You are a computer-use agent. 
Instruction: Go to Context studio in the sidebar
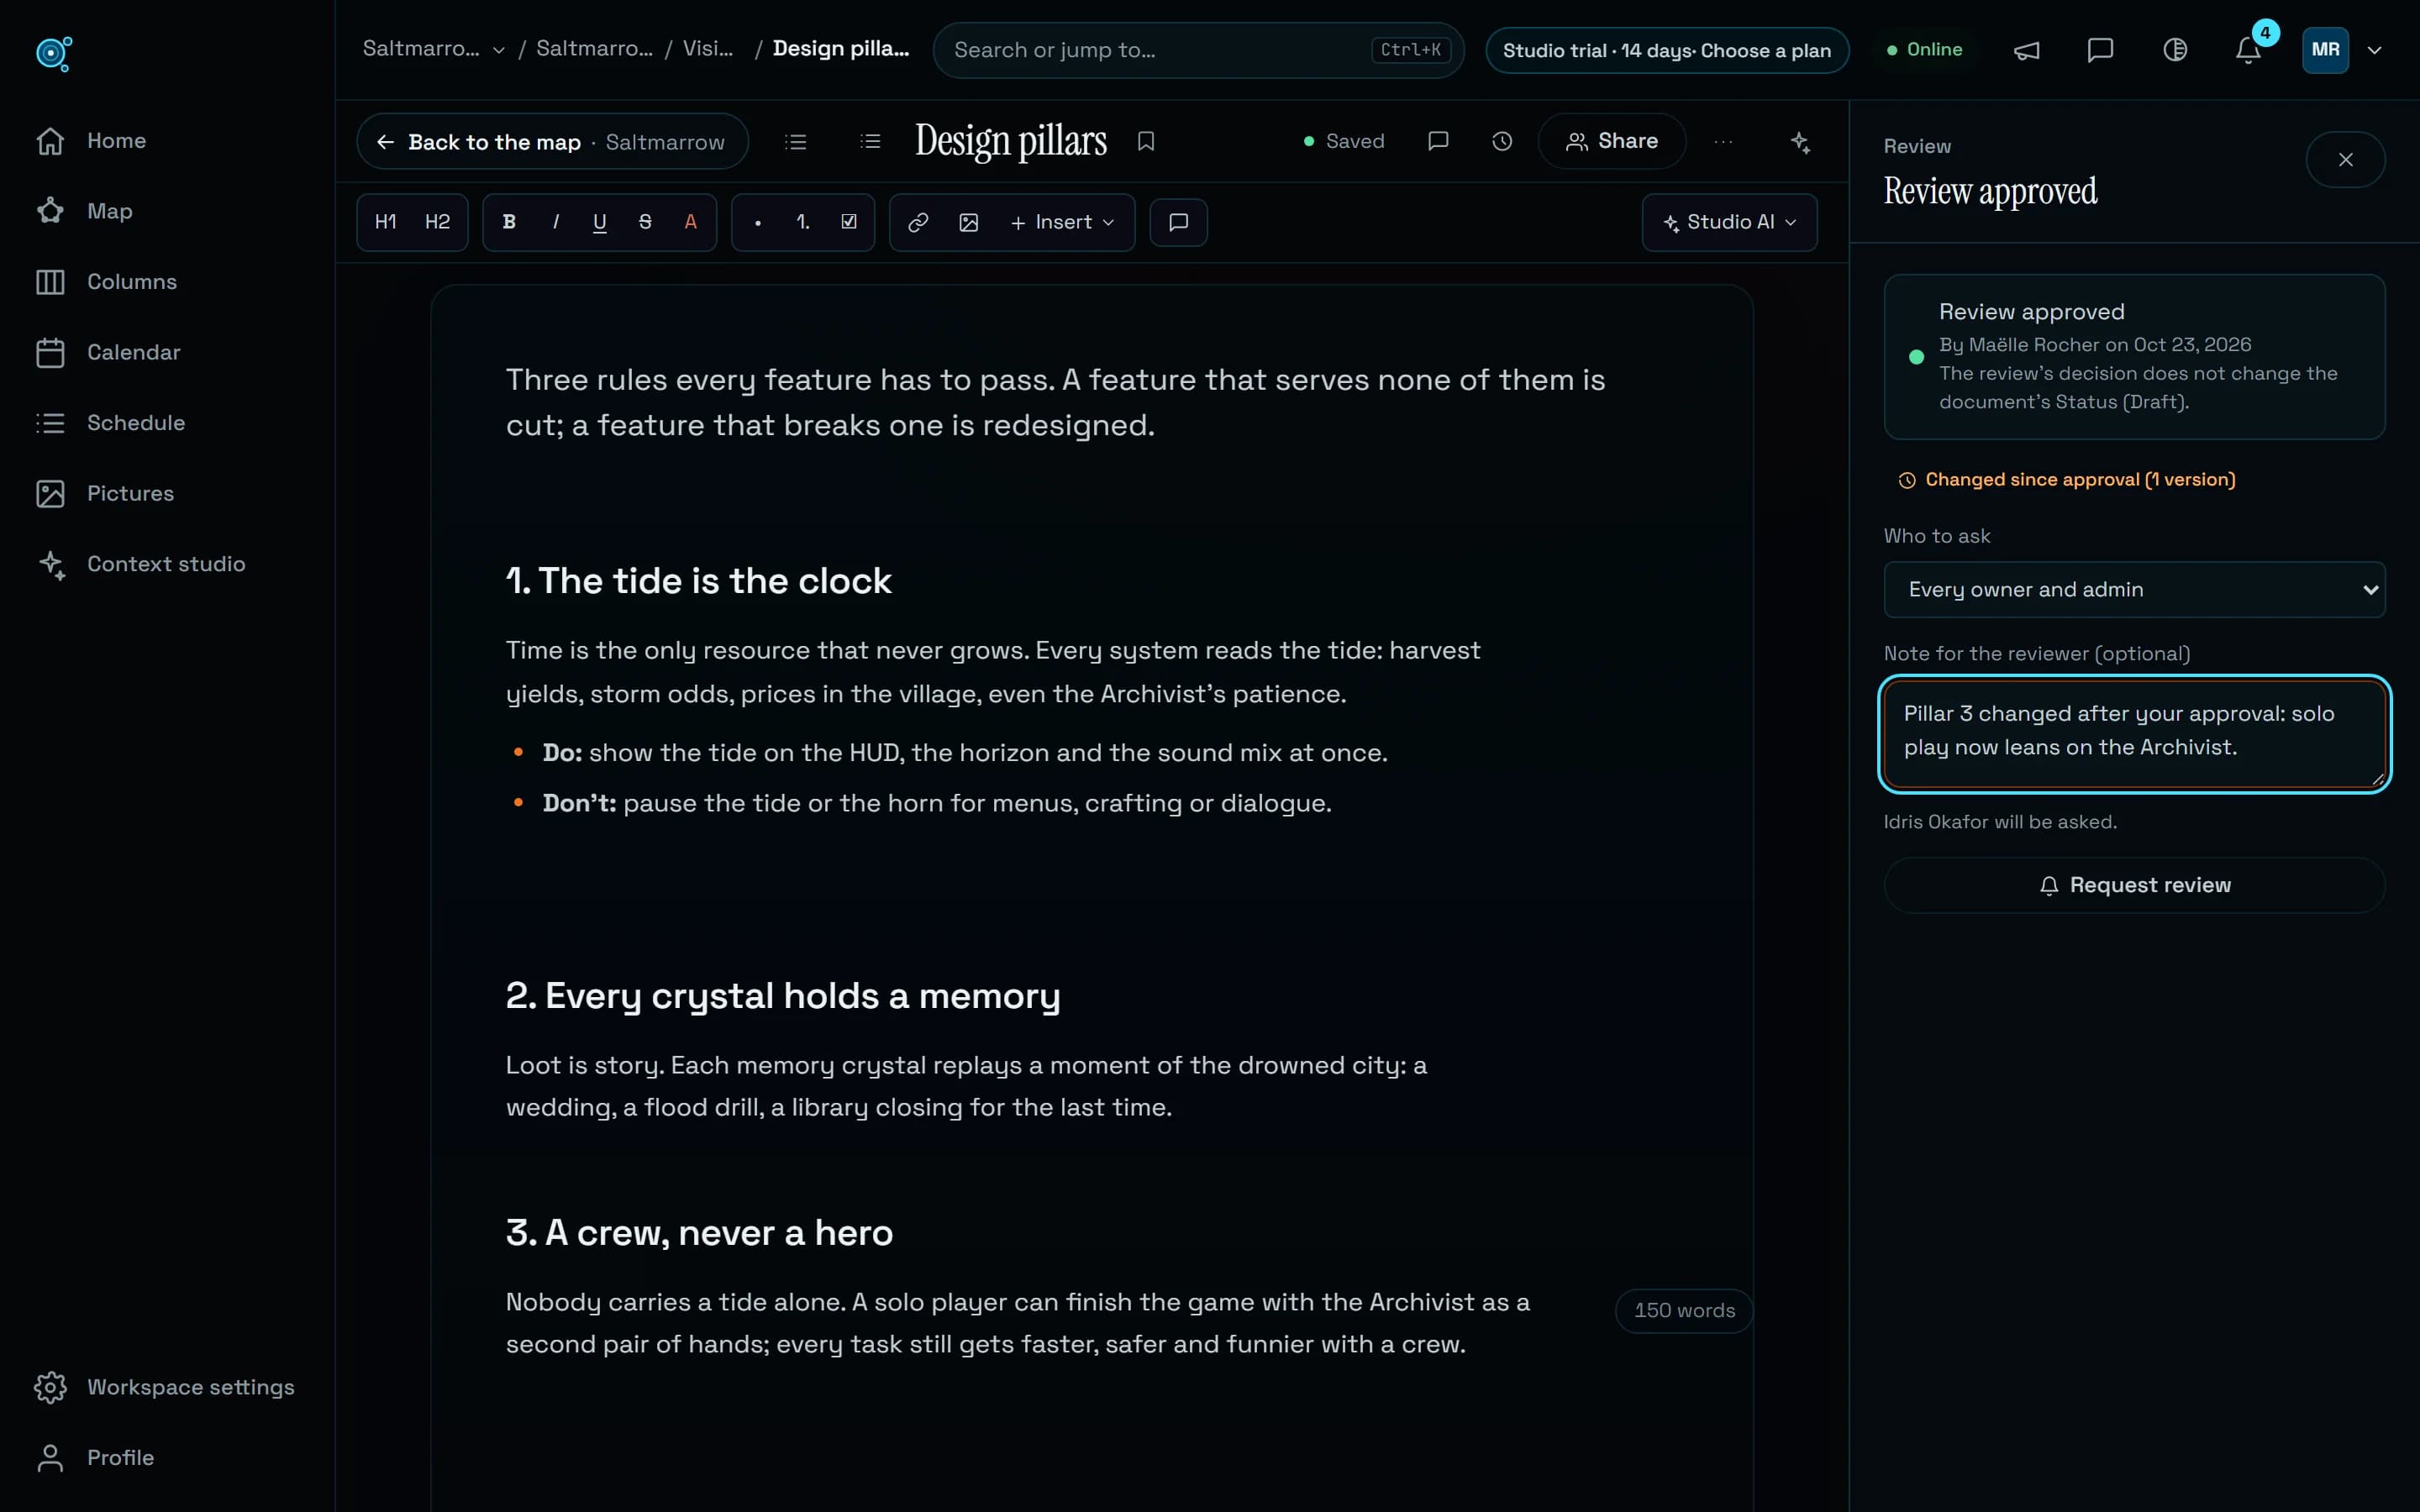point(167,564)
